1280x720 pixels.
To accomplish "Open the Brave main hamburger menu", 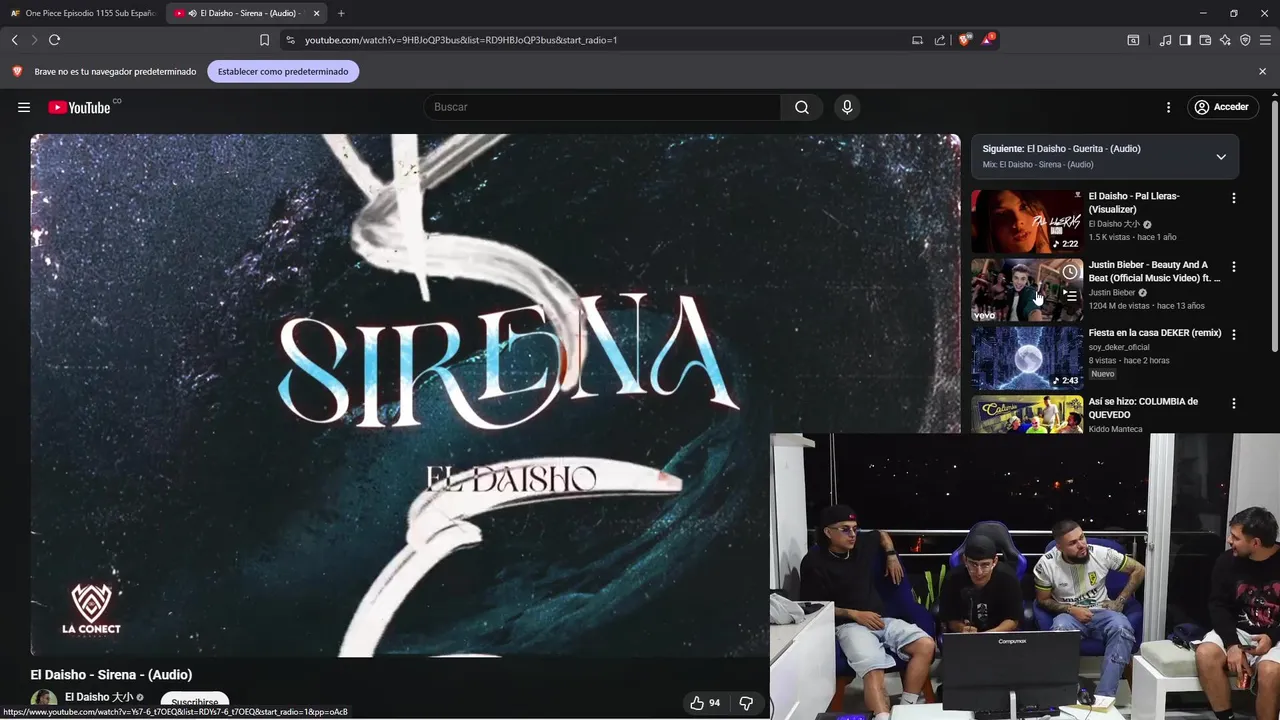I will [1265, 40].
